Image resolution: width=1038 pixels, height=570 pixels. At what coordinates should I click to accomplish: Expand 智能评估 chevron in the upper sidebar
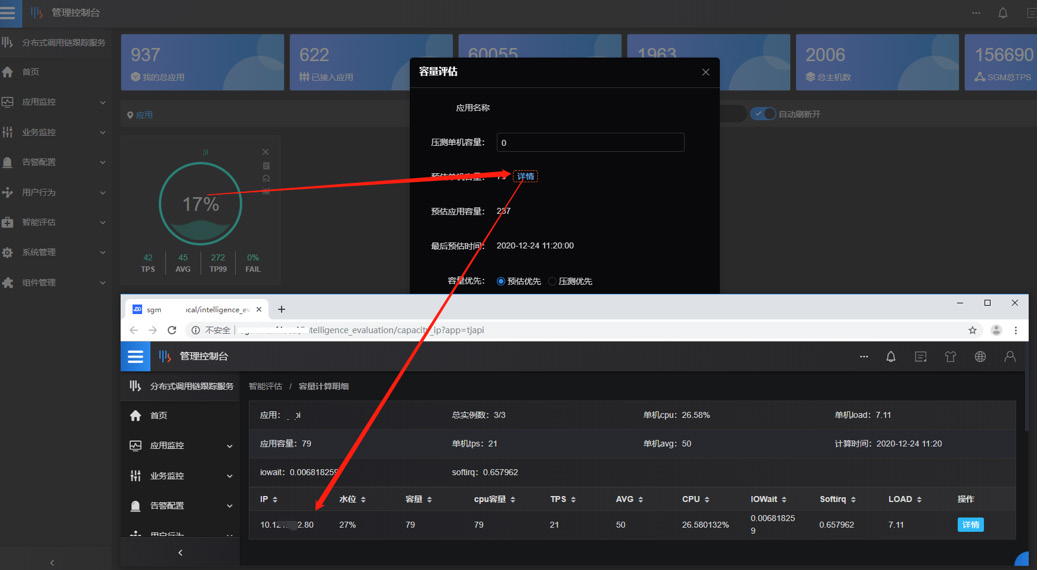click(x=103, y=222)
